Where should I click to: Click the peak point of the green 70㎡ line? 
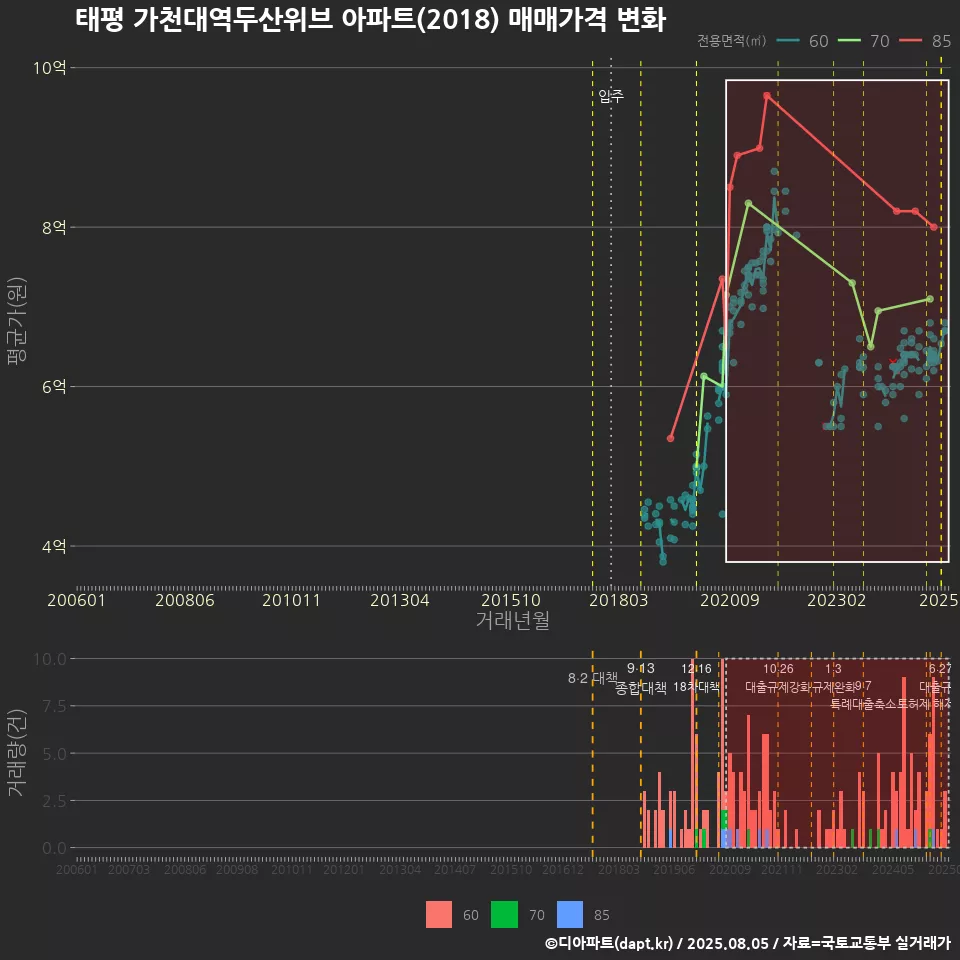click(748, 203)
